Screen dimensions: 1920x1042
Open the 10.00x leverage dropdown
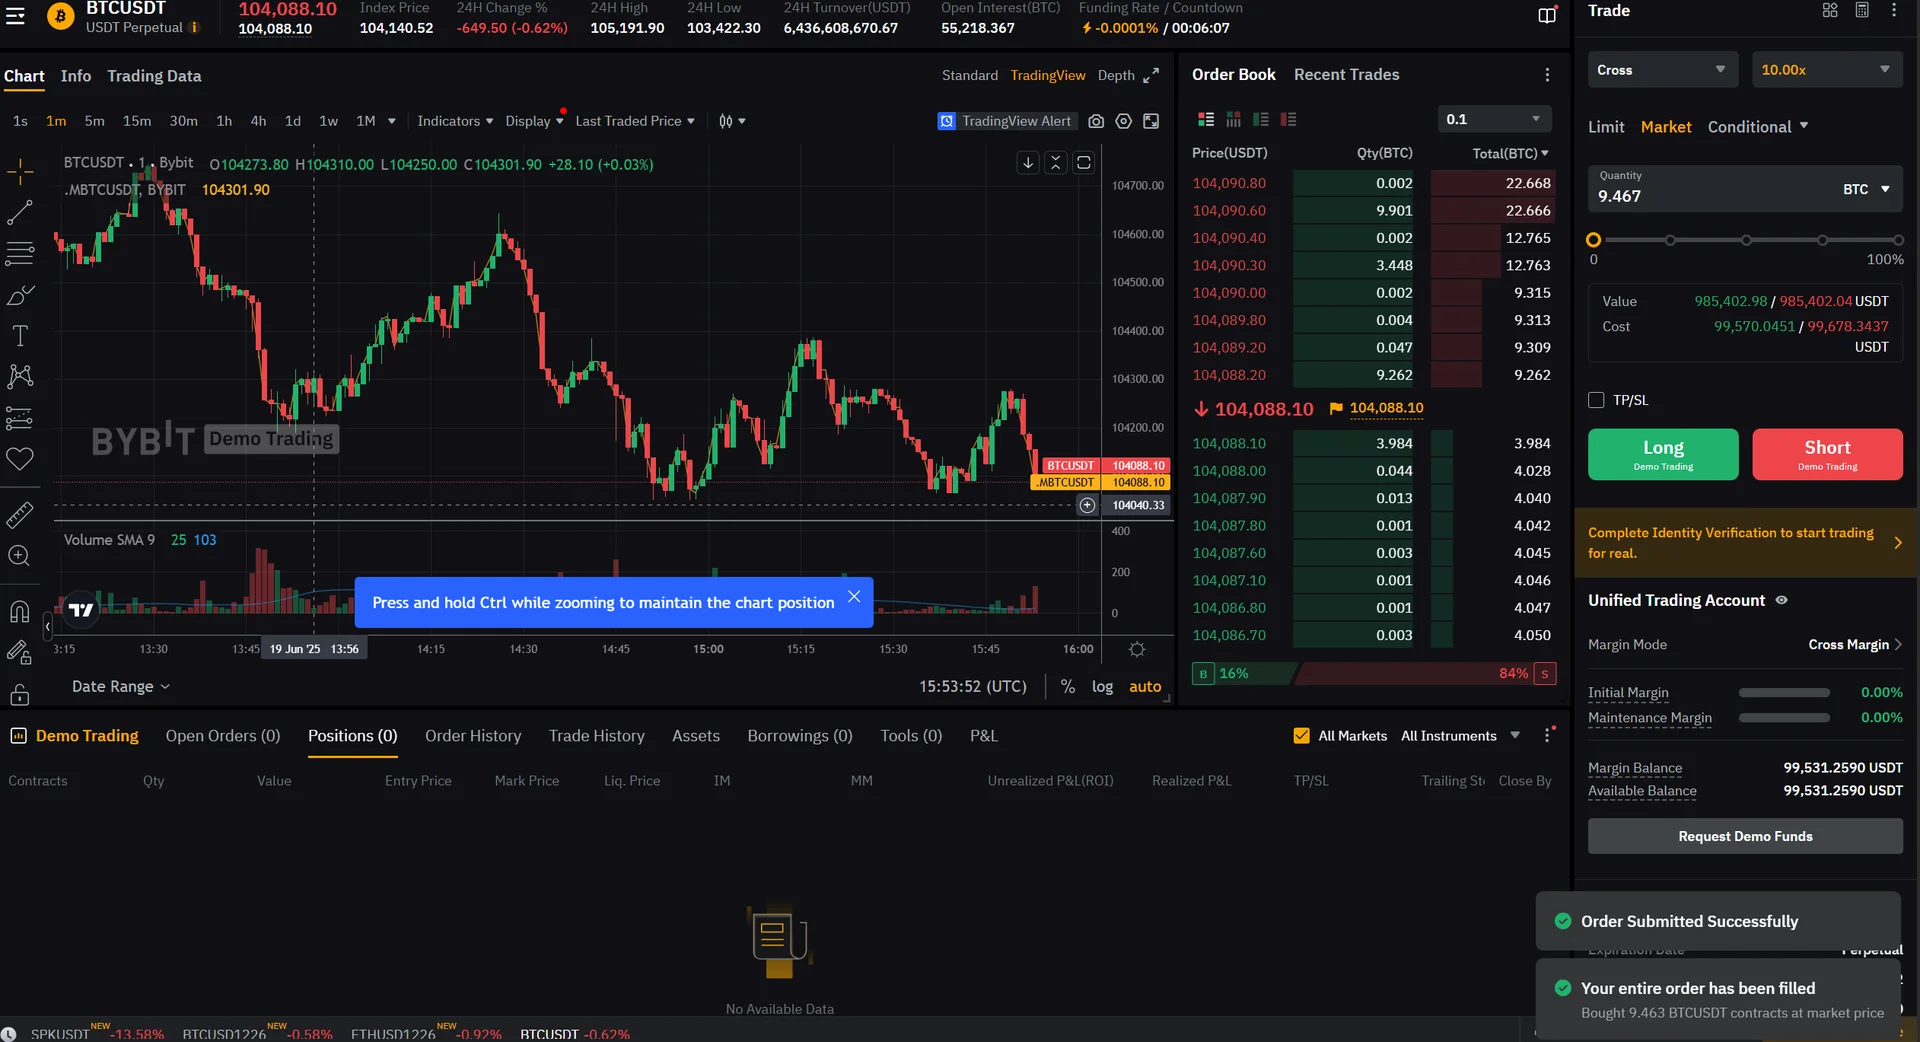point(1827,70)
